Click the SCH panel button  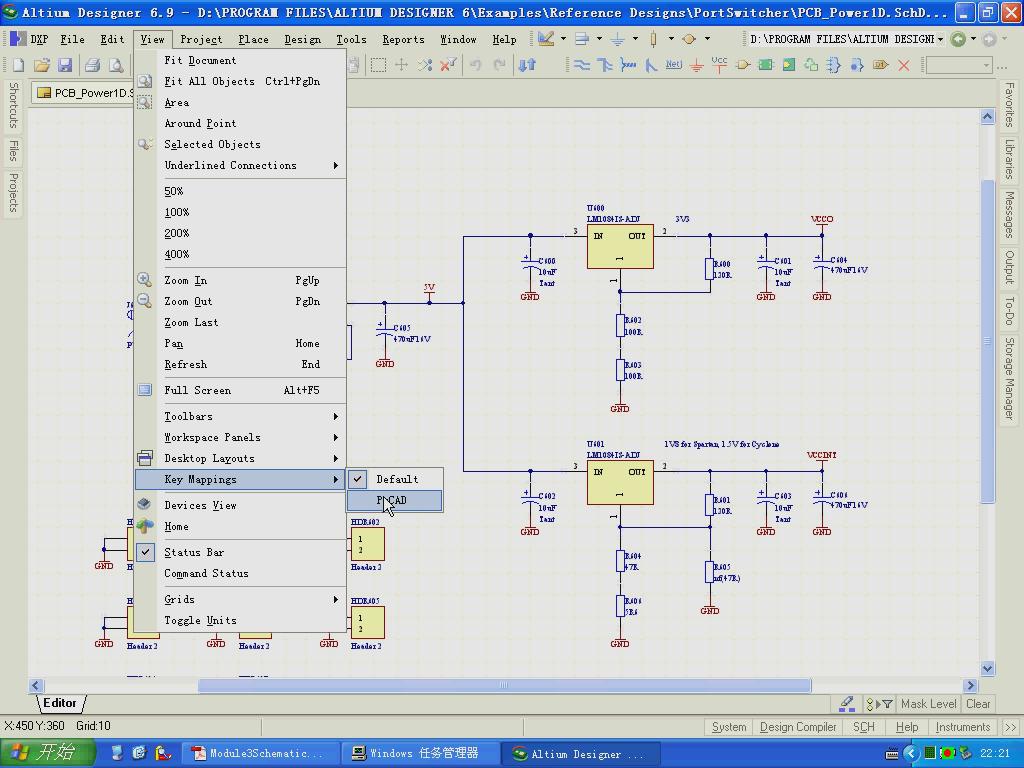tap(863, 727)
